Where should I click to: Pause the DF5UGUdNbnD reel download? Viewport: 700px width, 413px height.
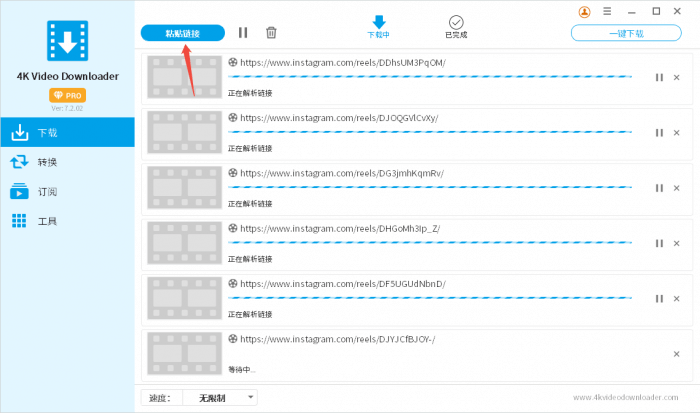click(x=659, y=299)
